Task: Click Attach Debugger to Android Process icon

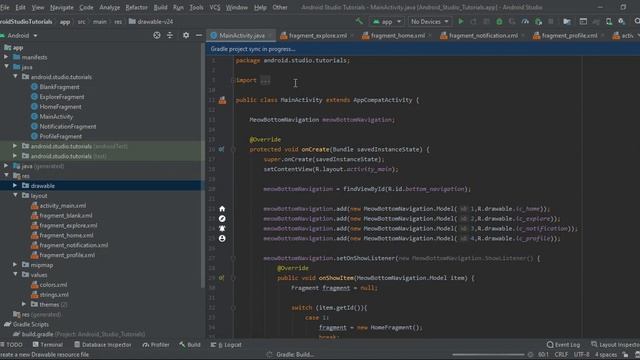Action: pyautogui.click(x=539, y=21)
